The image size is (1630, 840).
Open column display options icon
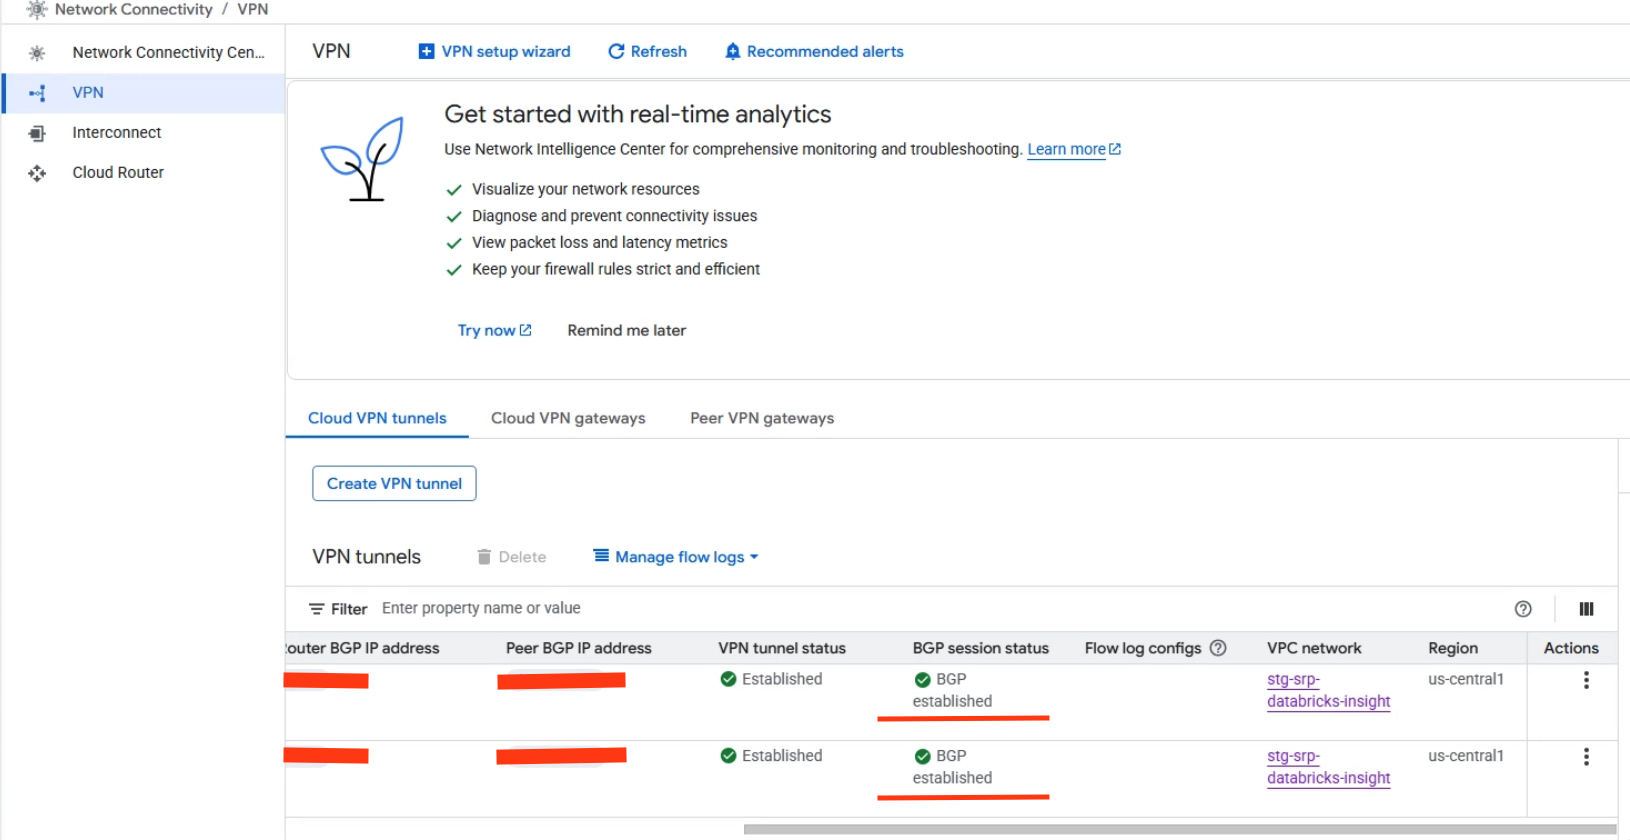[x=1586, y=609]
